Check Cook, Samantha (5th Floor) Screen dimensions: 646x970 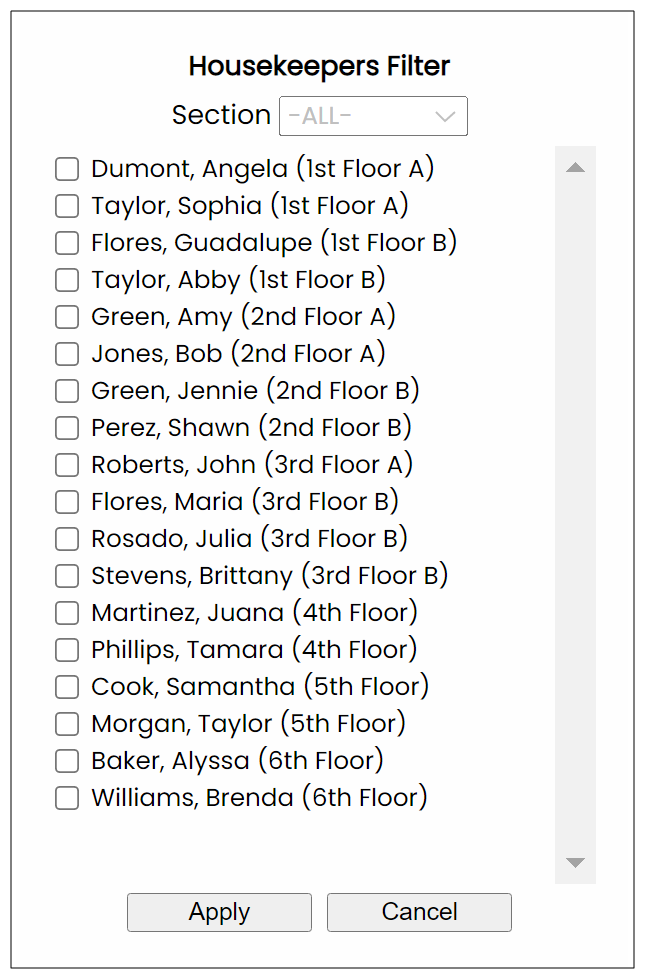(67, 687)
